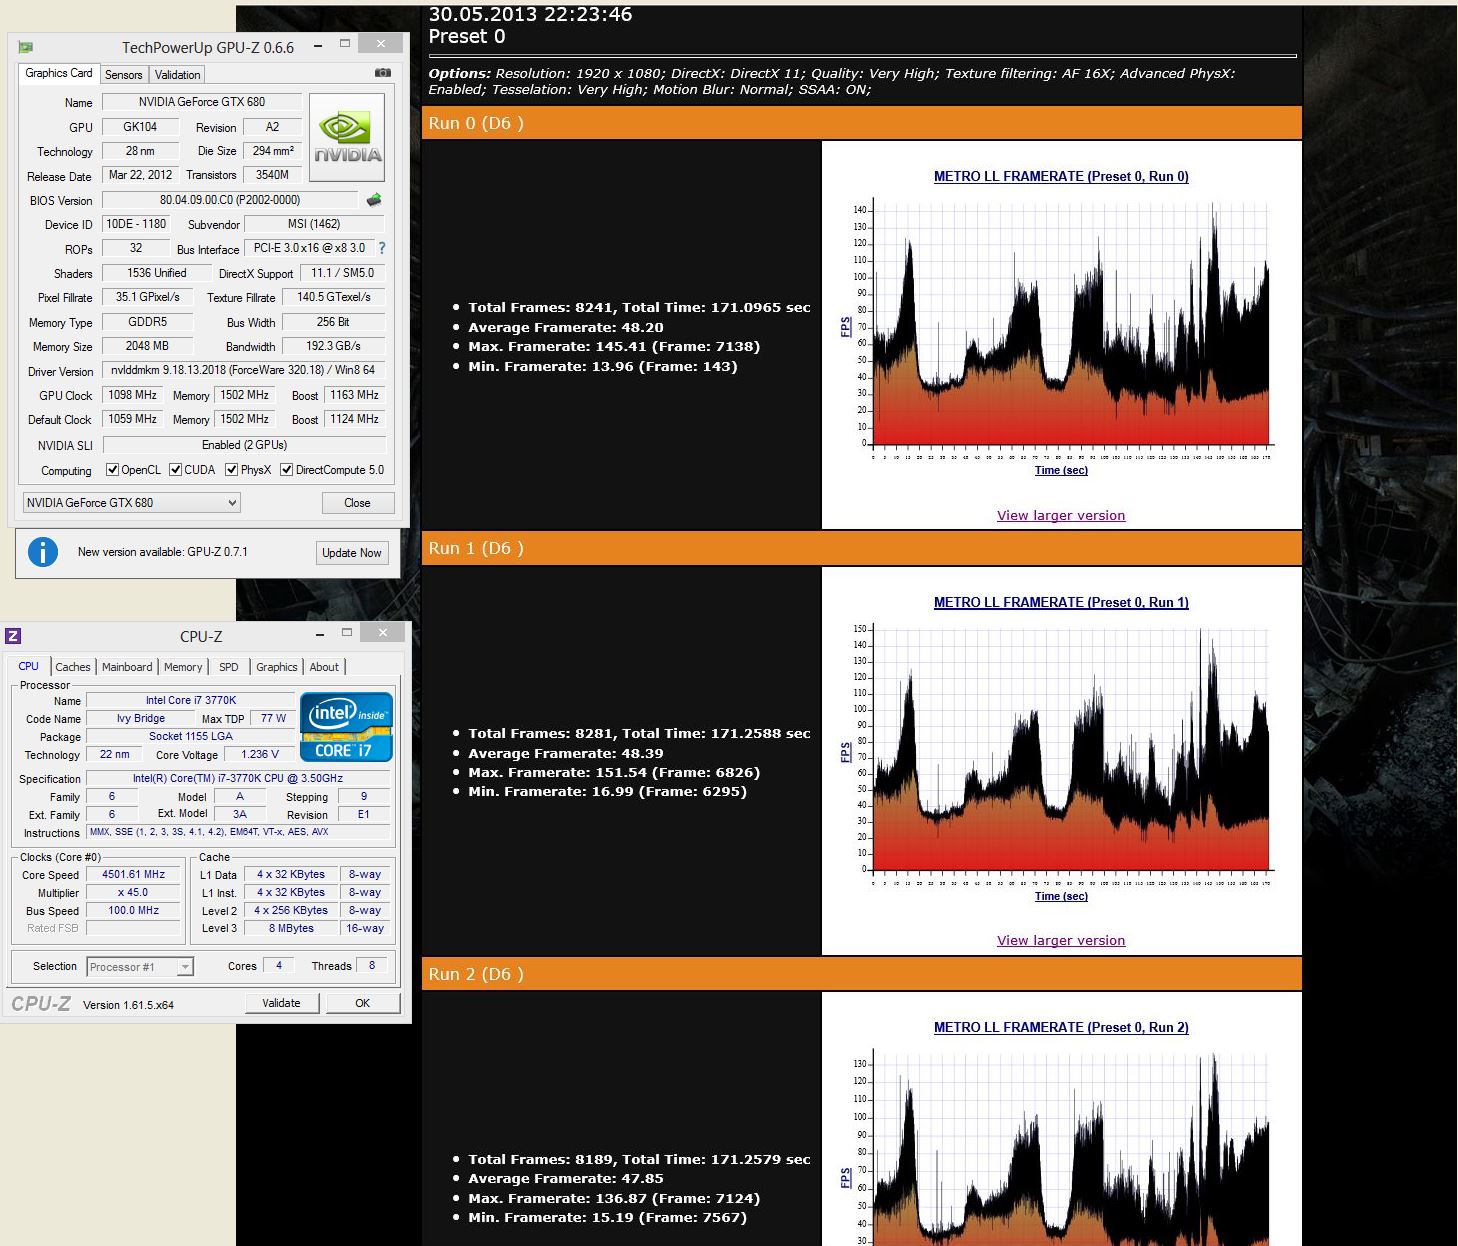Switch to the Validation tab in GPU-Z
Screen dimensions: 1458x1246
[x=178, y=75]
